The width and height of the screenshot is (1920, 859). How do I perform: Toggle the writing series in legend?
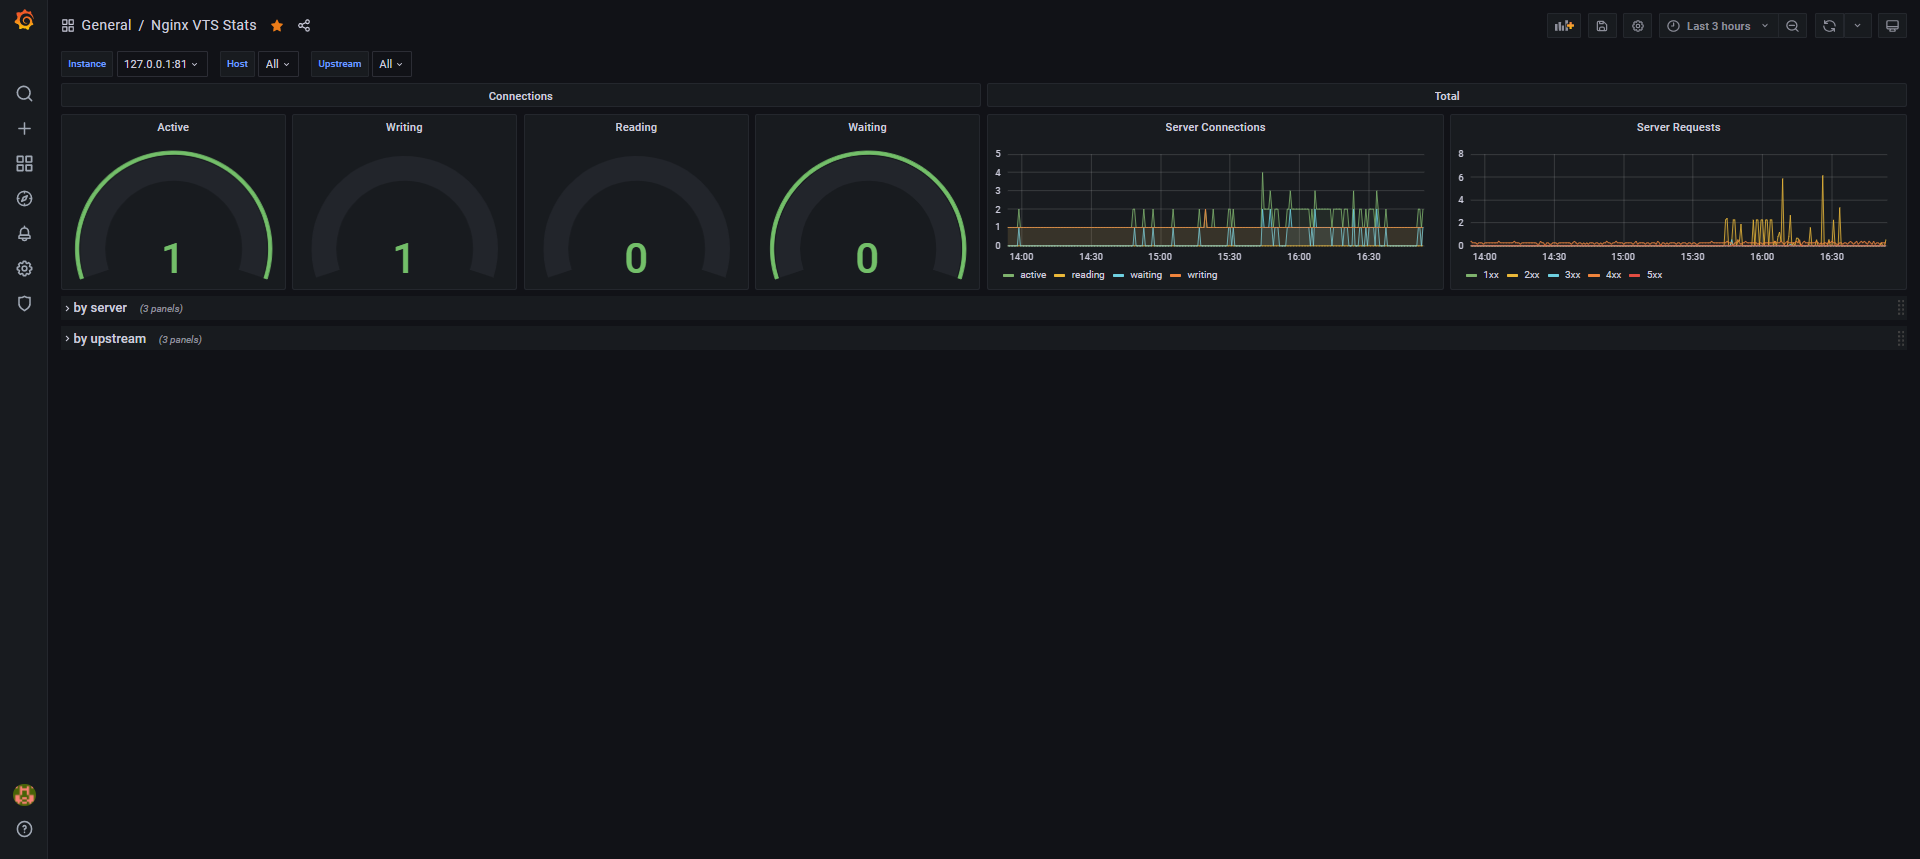1202,275
